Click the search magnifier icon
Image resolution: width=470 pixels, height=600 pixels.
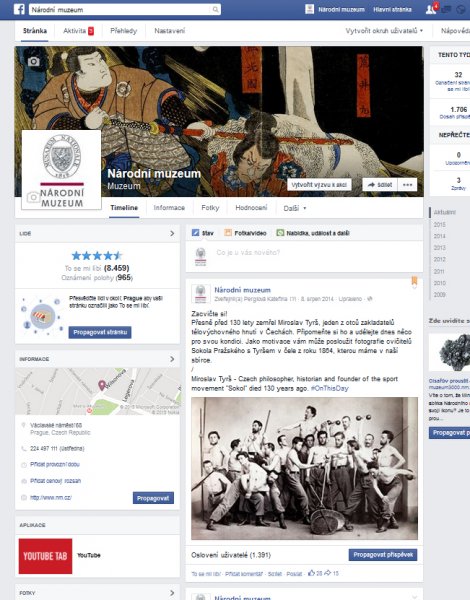[x=215, y=10]
